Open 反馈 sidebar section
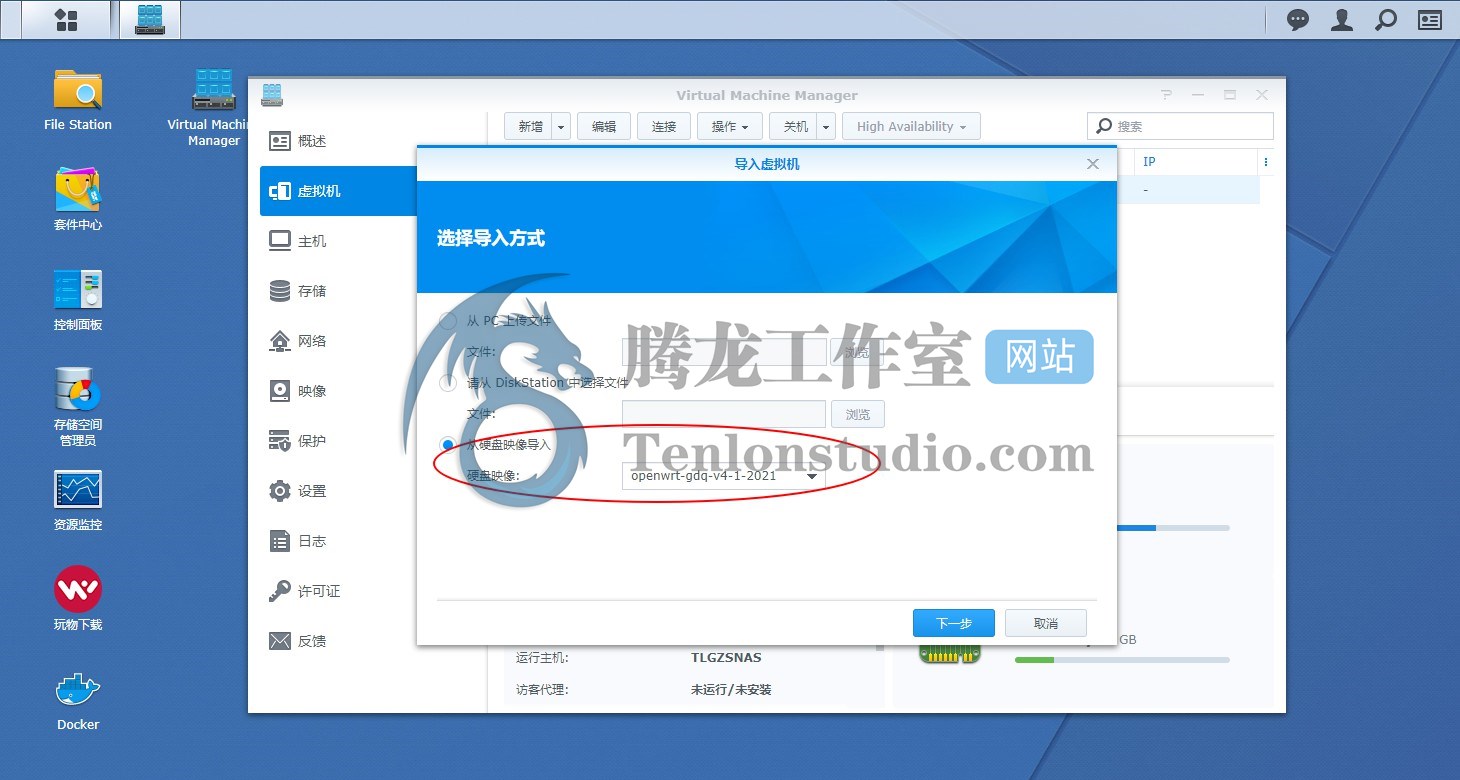This screenshot has height=780, width=1460. pos(338,641)
